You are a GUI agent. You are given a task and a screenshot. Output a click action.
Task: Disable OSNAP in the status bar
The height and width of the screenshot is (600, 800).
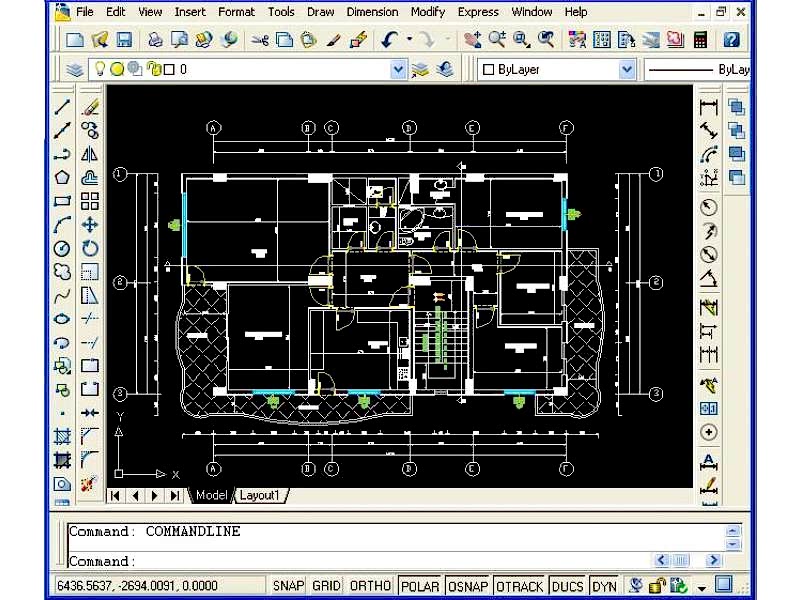467,586
